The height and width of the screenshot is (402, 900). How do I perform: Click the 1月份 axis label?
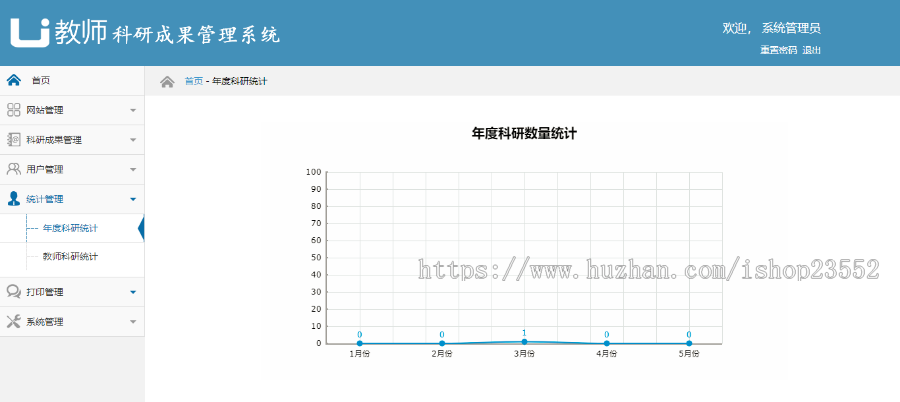(x=359, y=354)
